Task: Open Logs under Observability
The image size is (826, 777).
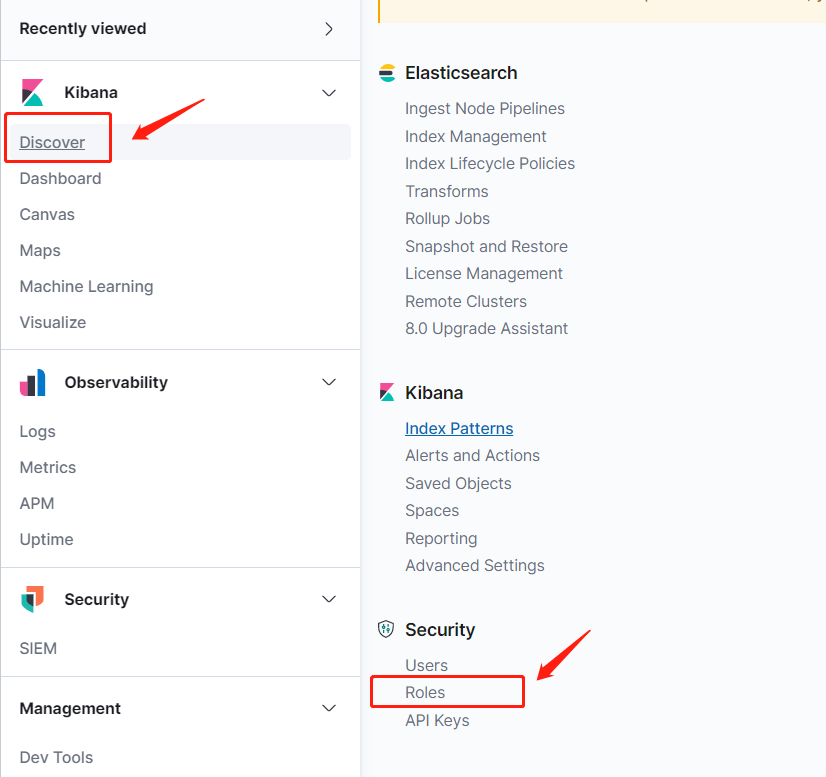Action: 37,431
